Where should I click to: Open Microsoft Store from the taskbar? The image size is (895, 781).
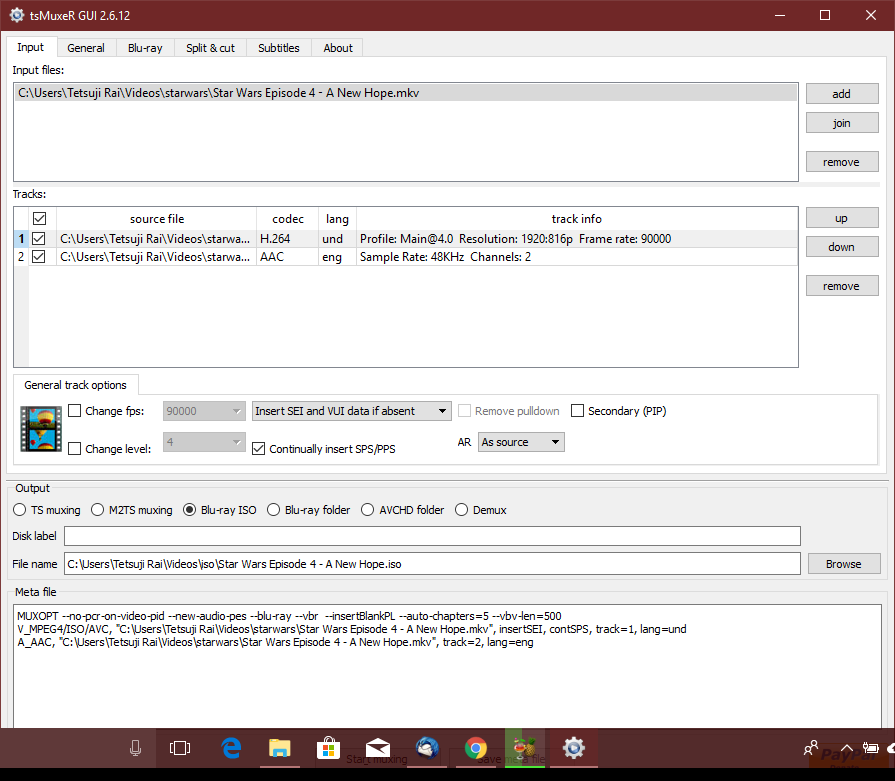[328, 748]
